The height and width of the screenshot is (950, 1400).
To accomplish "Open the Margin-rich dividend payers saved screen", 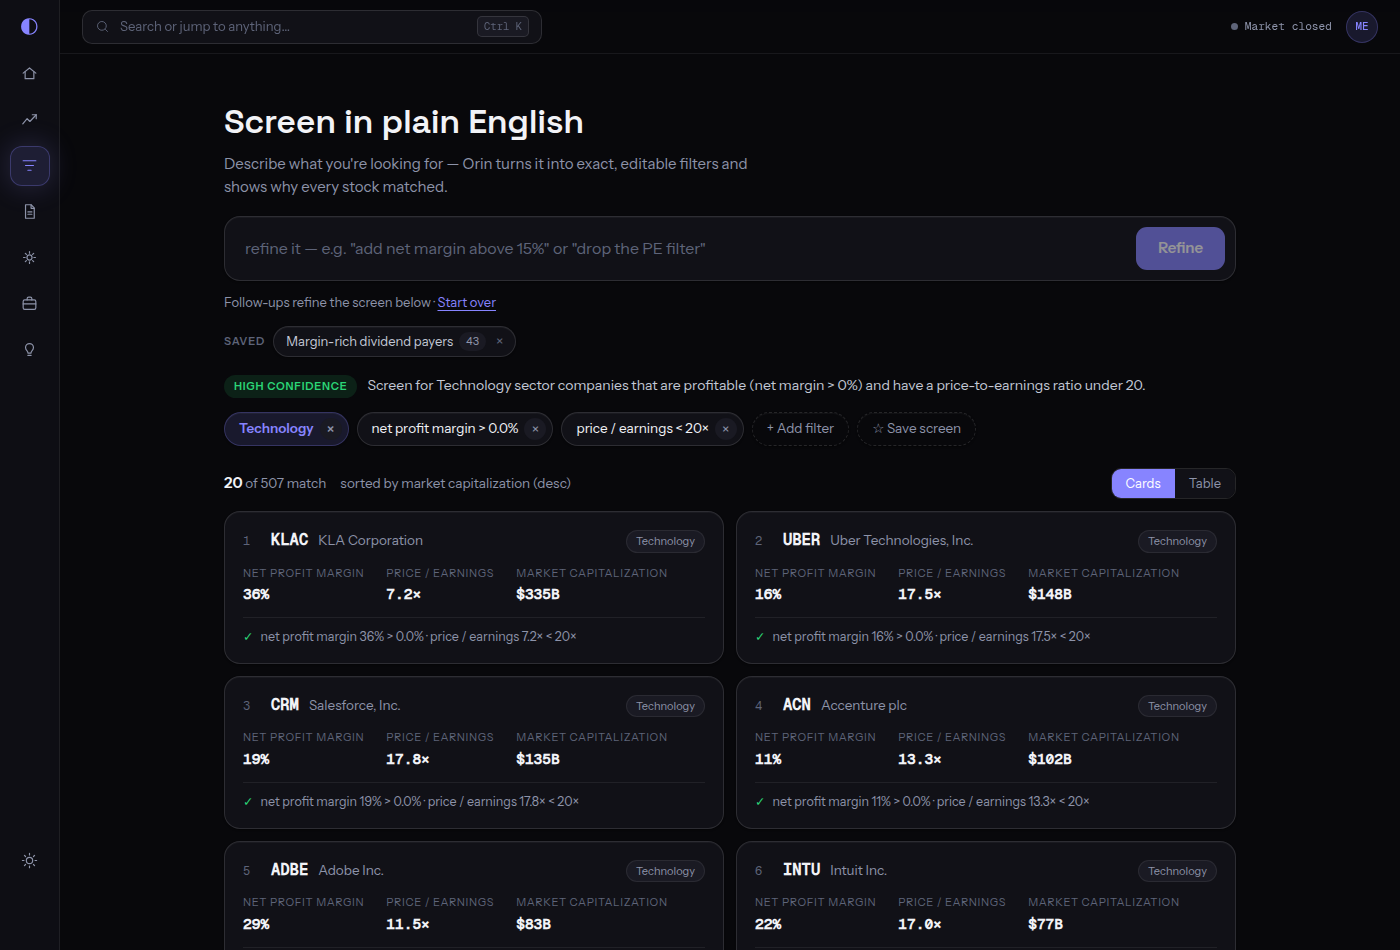I will point(369,342).
